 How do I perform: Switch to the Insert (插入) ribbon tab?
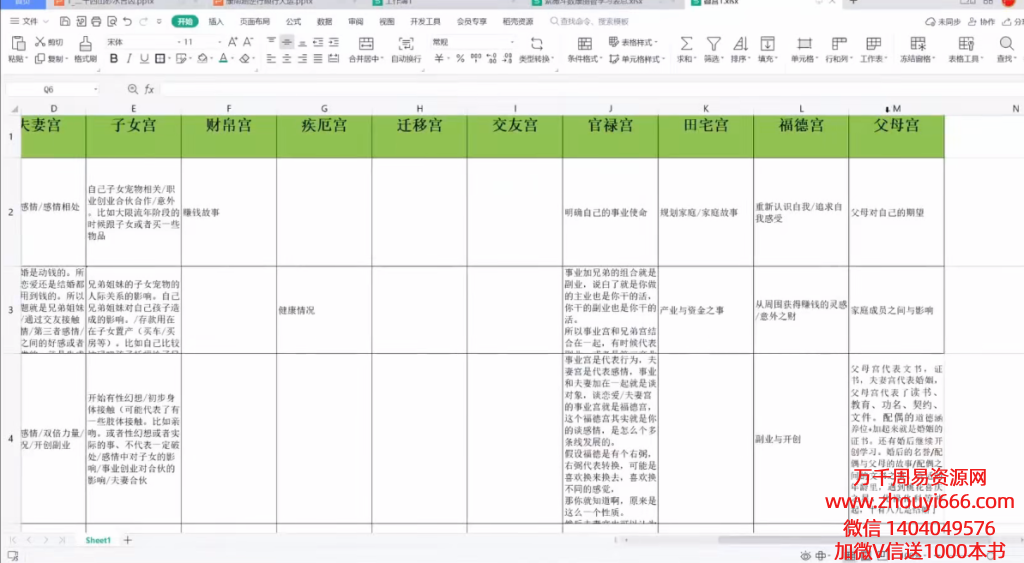pos(216,21)
